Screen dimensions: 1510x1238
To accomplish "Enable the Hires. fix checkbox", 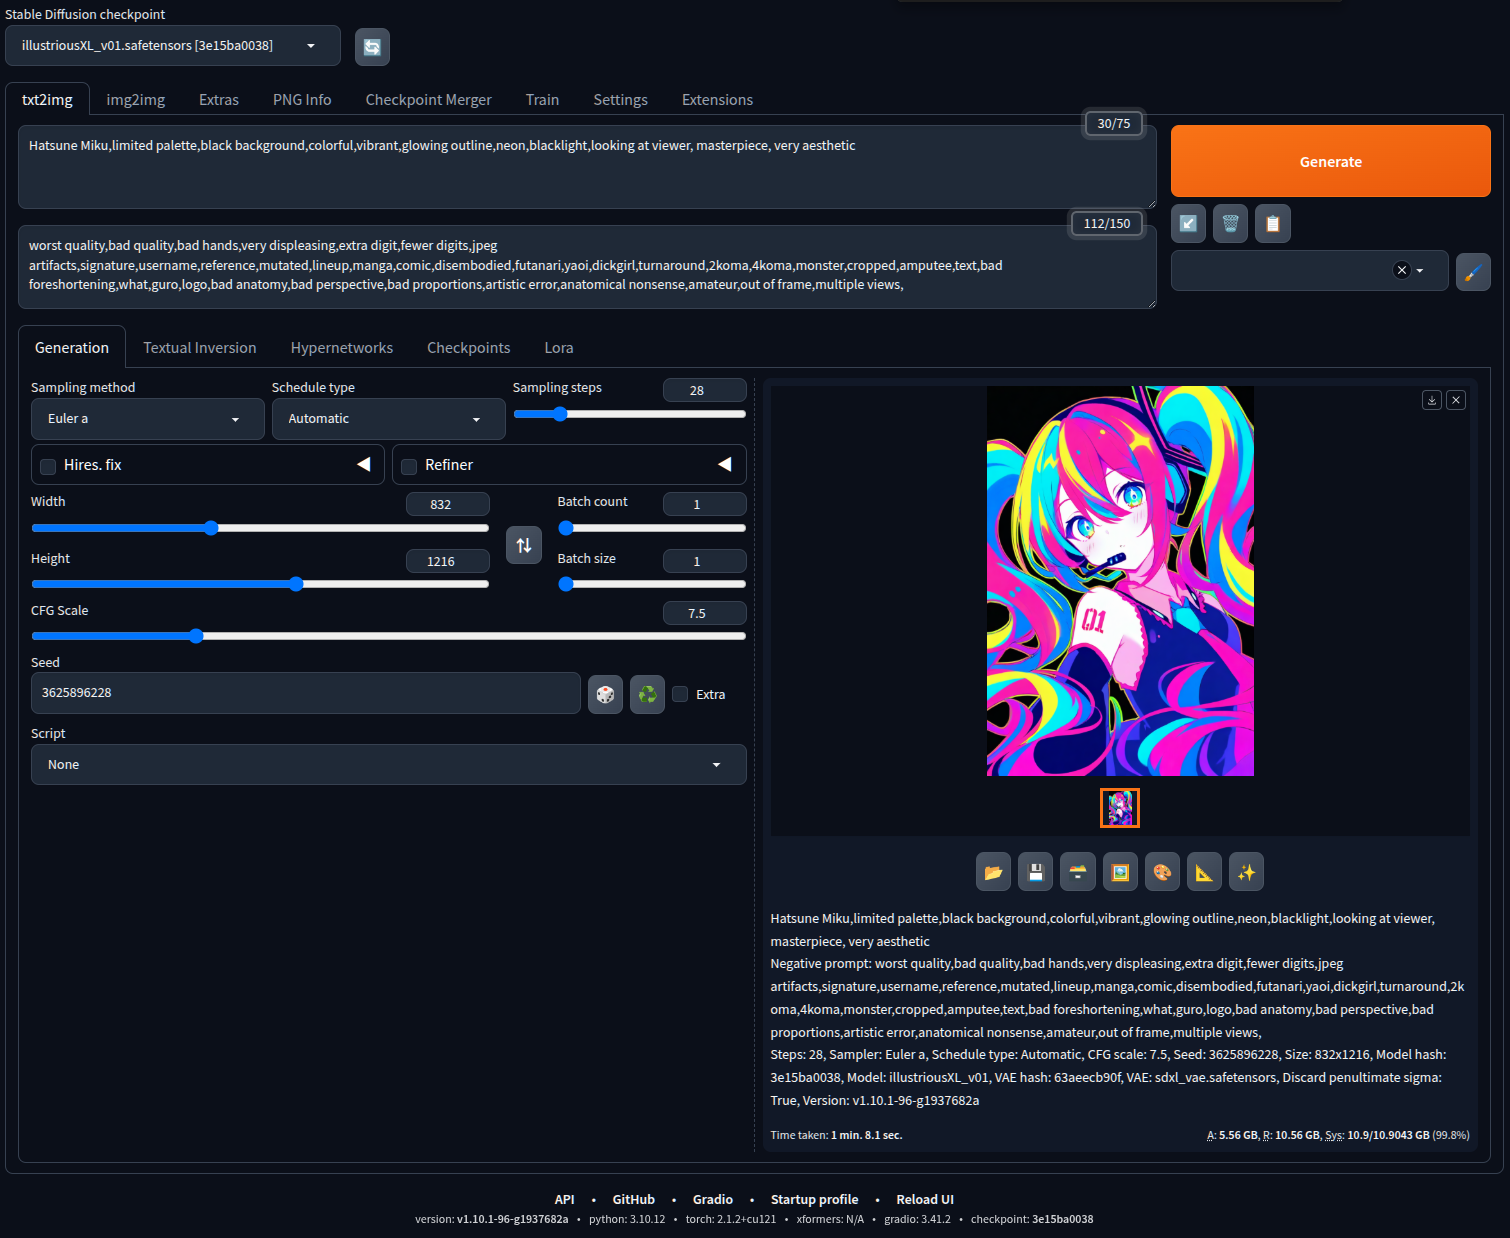I will [48, 466].
